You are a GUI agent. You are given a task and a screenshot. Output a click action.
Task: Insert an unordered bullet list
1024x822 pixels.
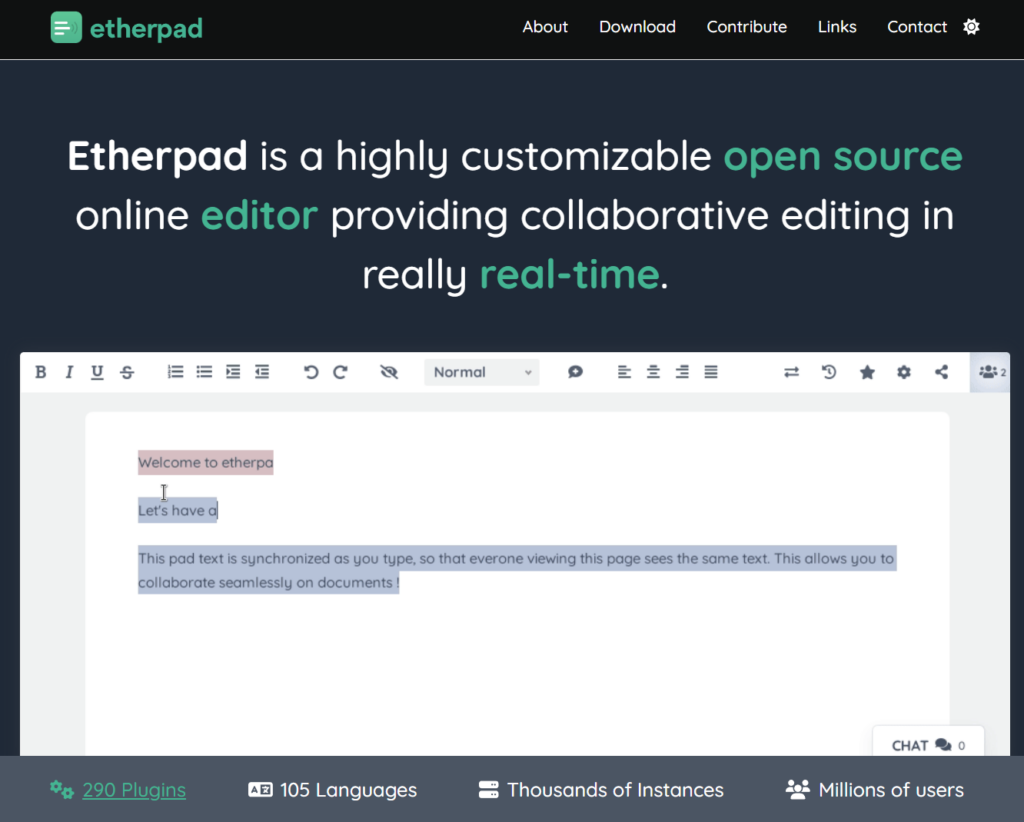(204, 372)
